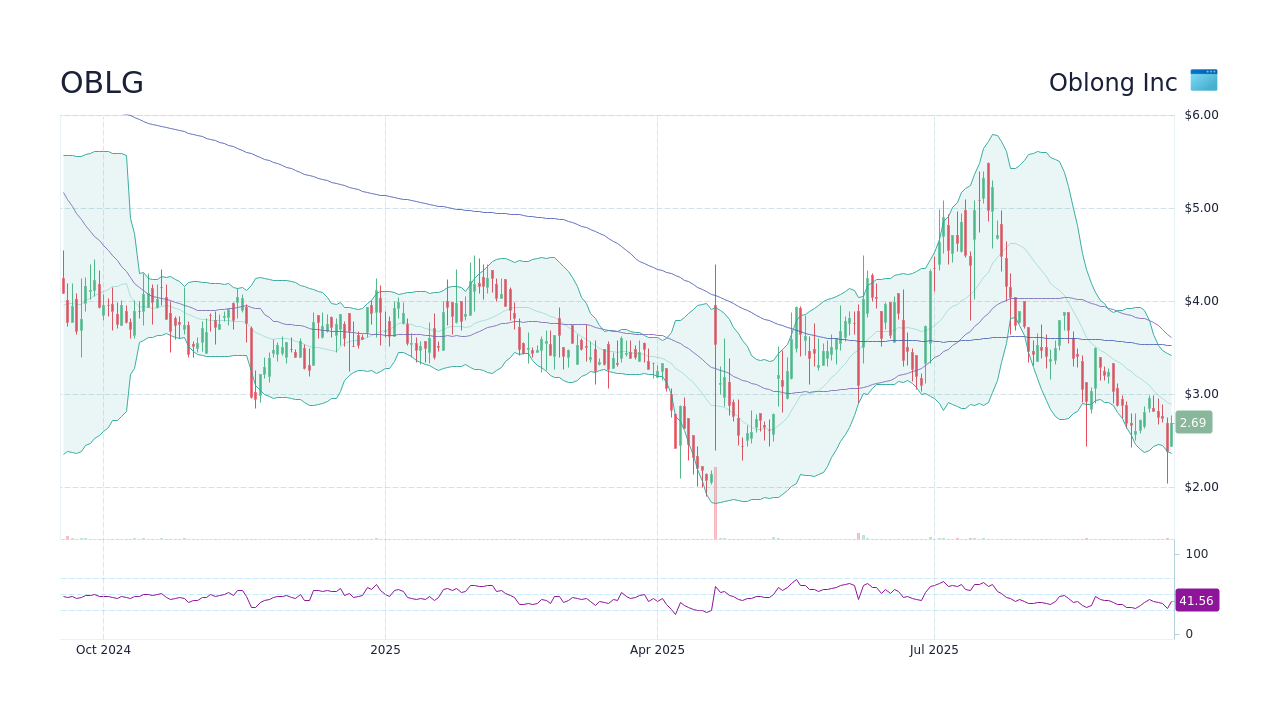Select the OBLG ticker heading
The image size is (1280, 720).
coord(101,83)
